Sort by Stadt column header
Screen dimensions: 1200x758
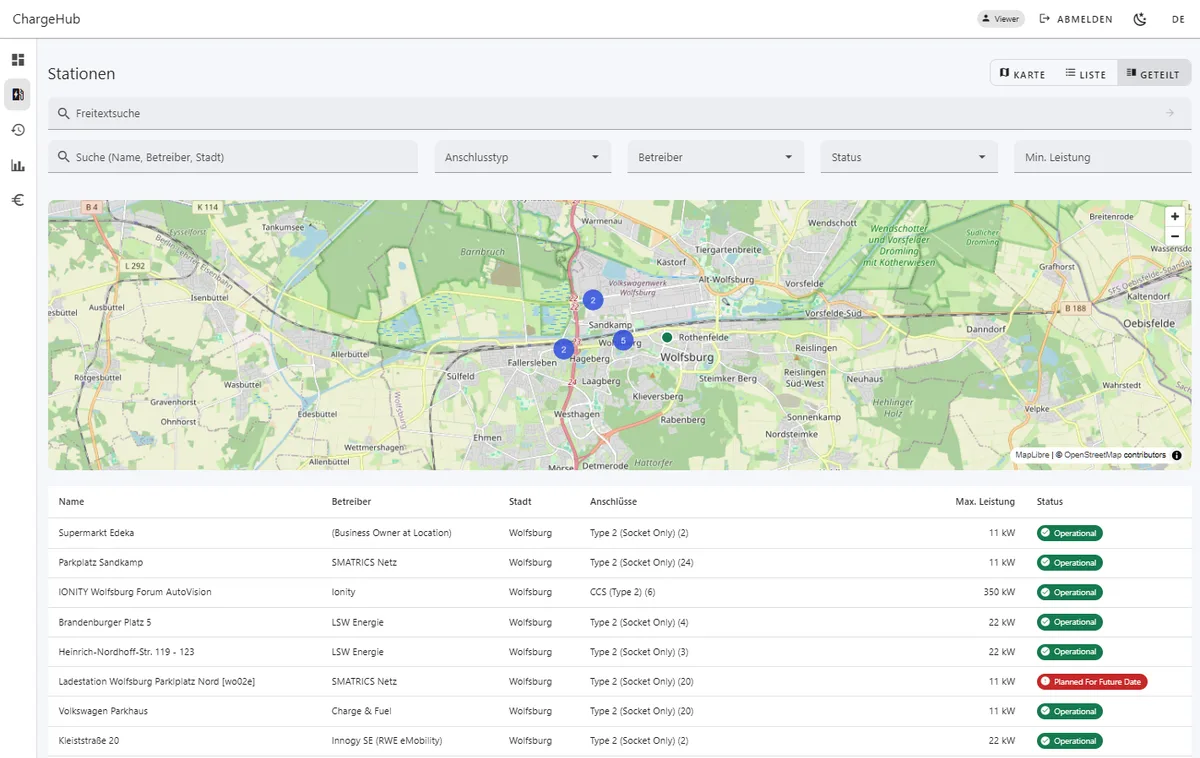pyautogui.click(x=520, y=502)
